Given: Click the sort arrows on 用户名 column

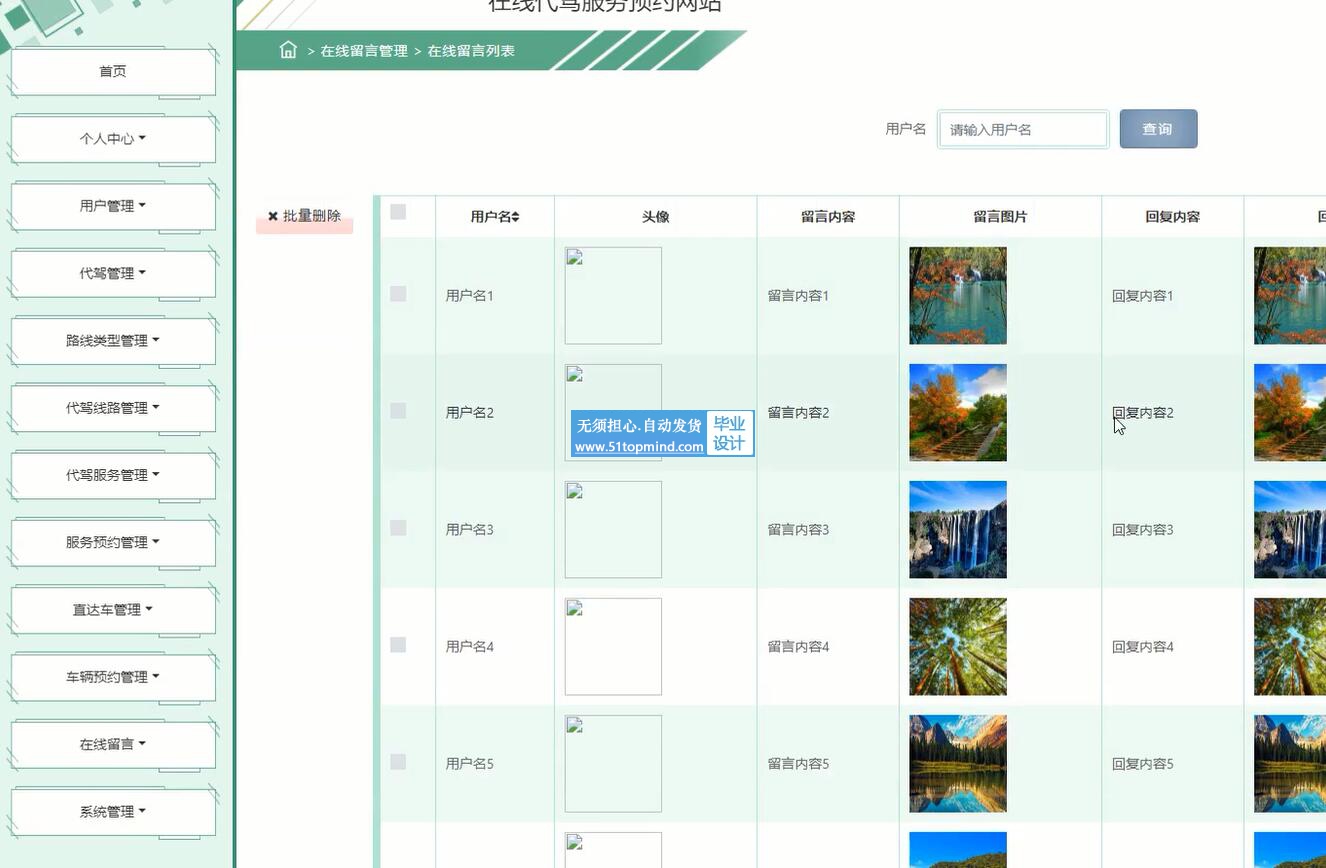Looking at the screenshot, I should coord(516,217).
